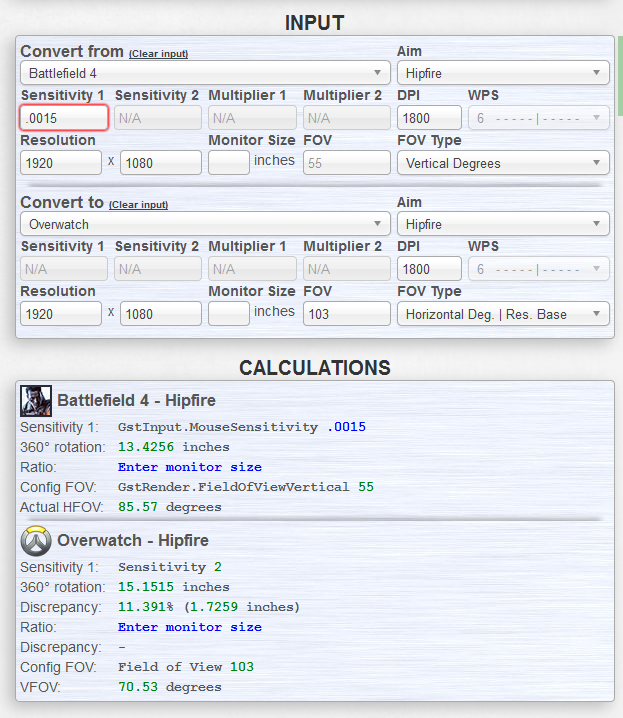Click the 'Battlefield 4 - Hipfire' heading

(136, 401)
